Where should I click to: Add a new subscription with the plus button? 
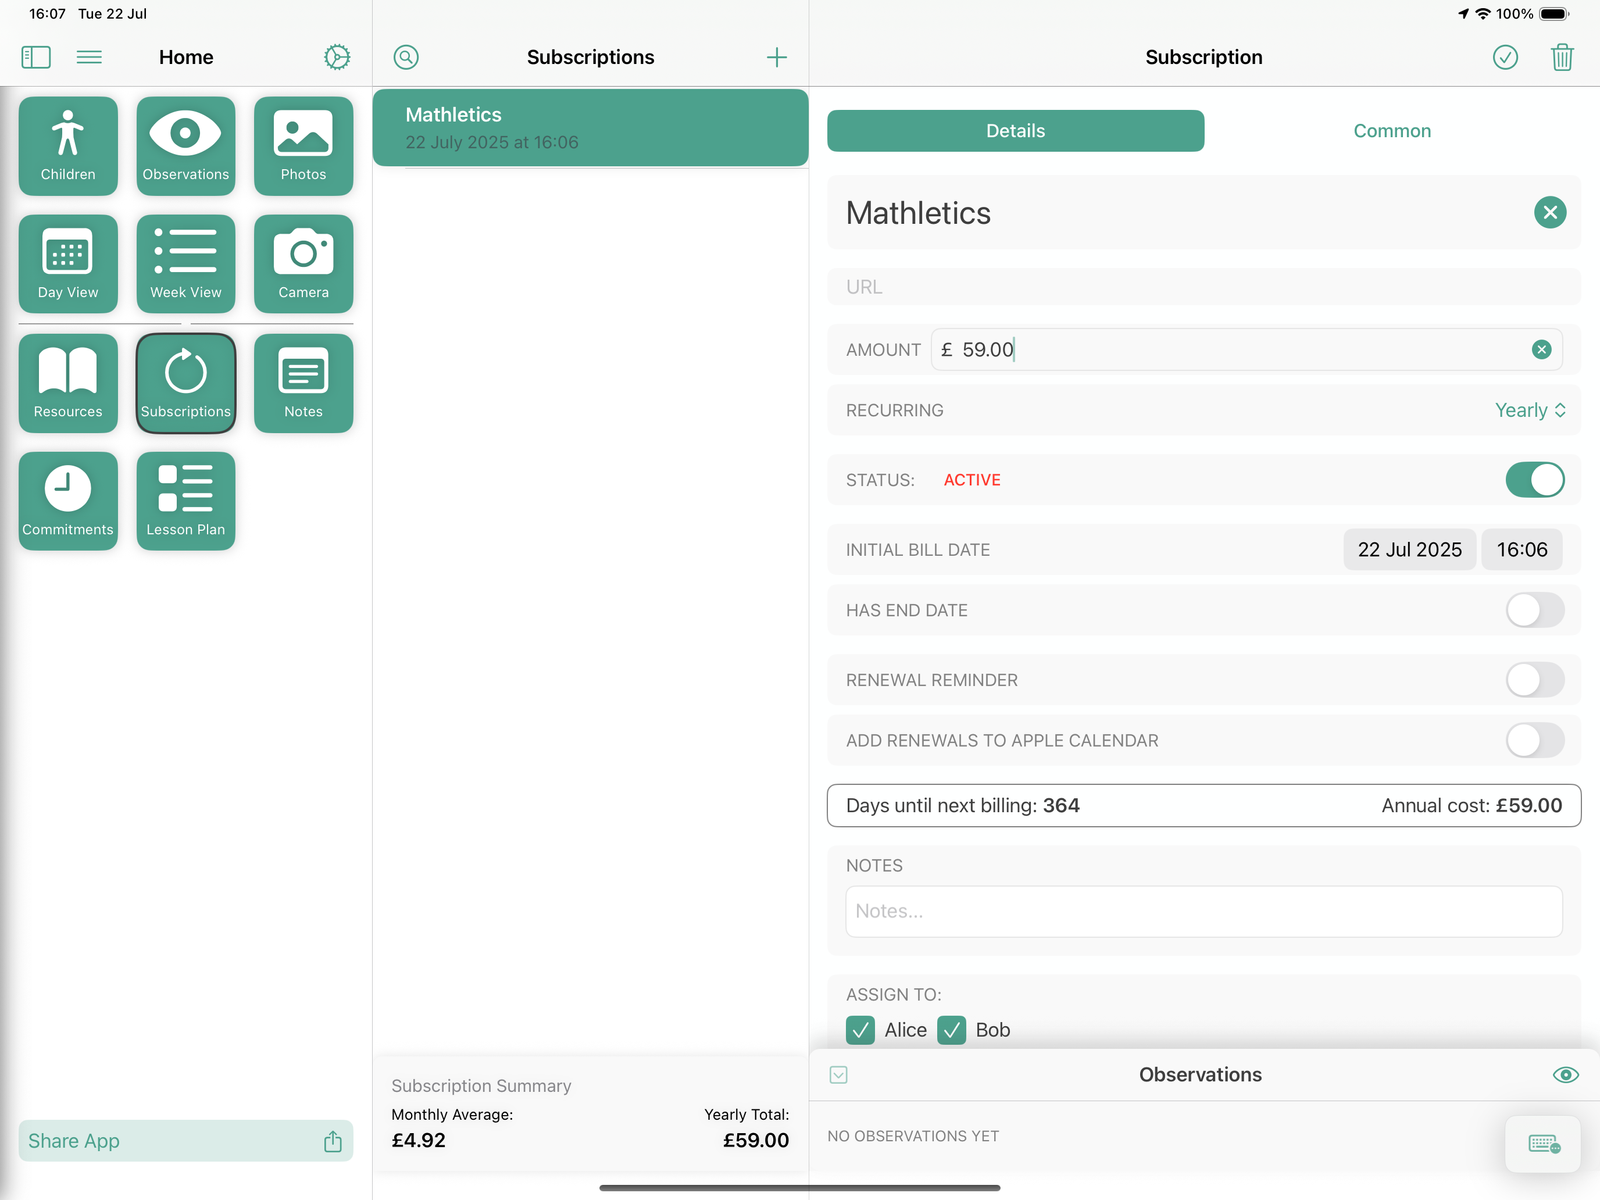click(x=776, y=57)
